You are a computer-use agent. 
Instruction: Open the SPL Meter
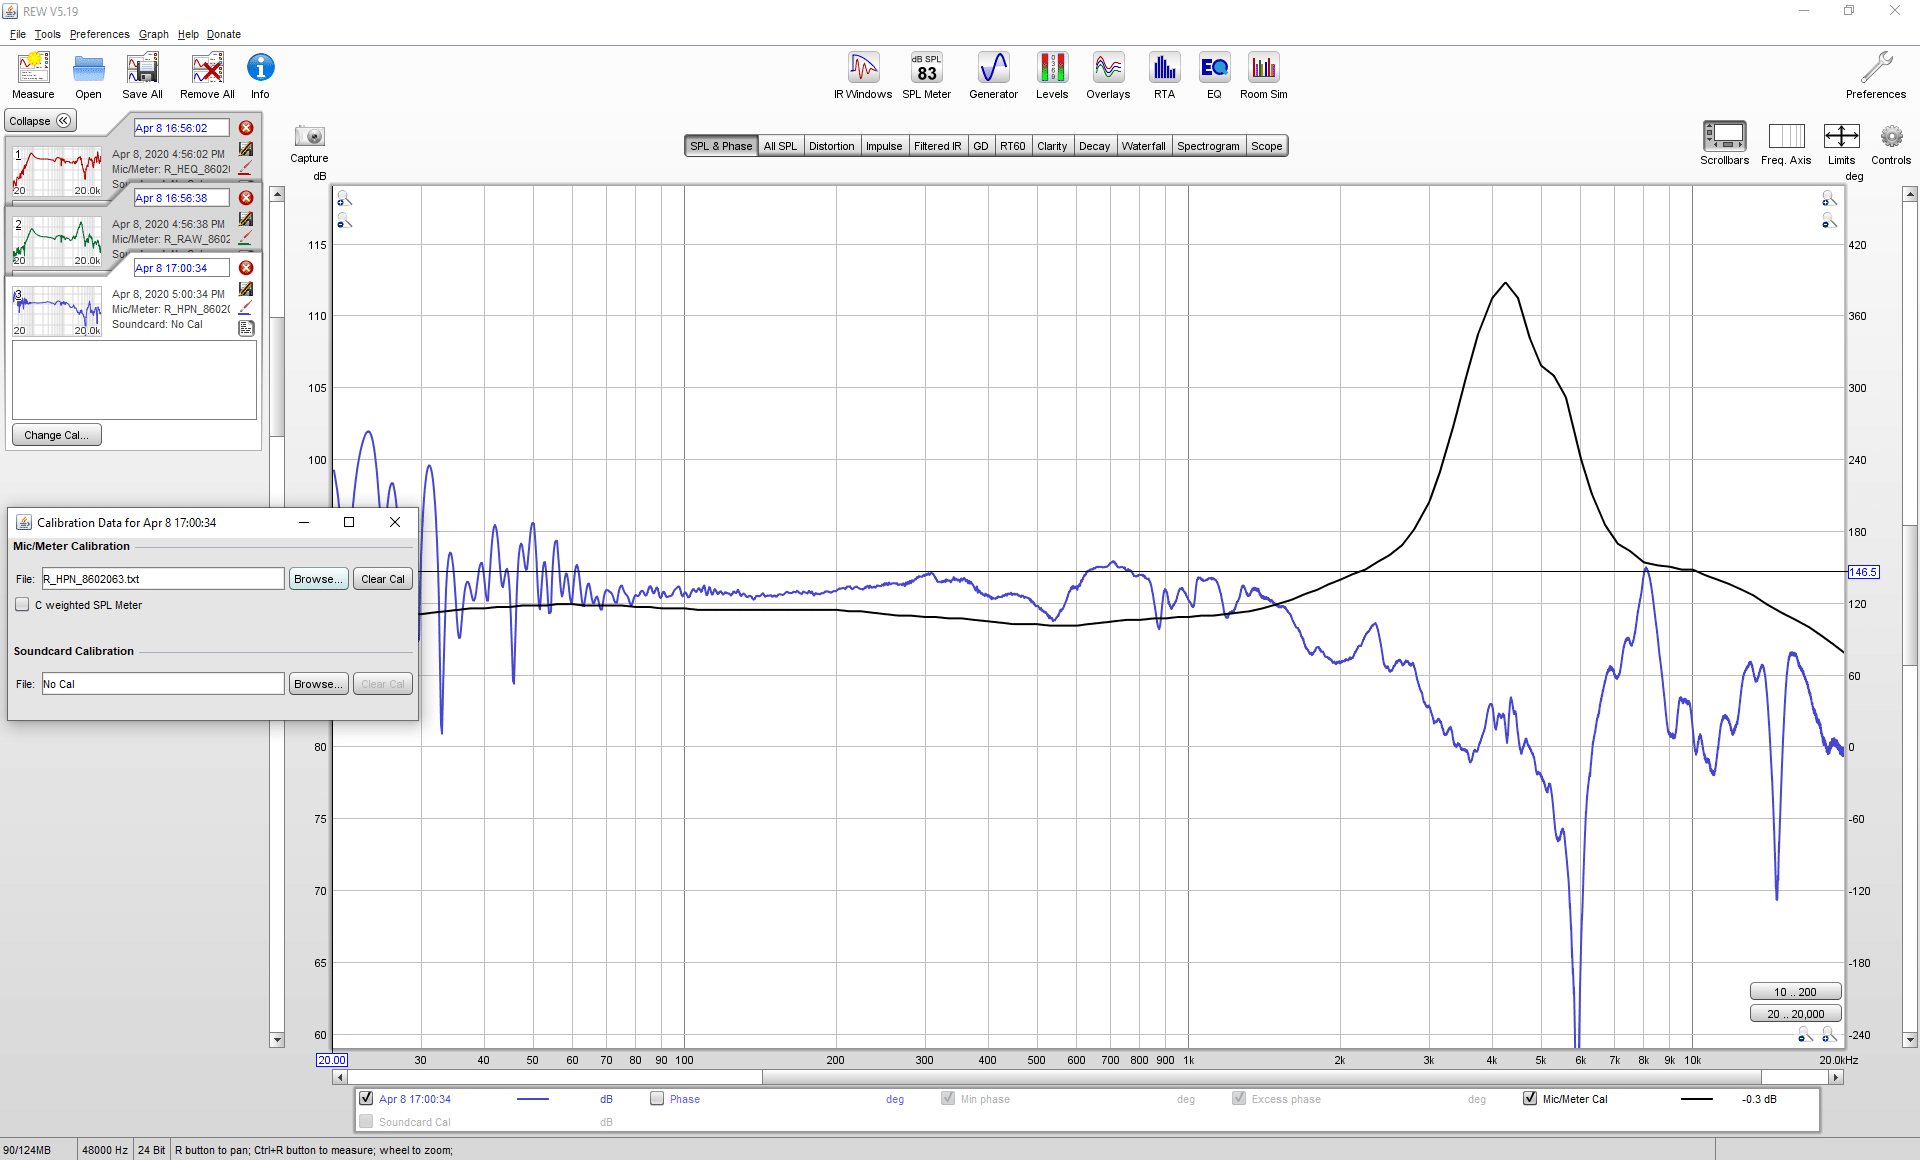click(x=927, y=76)
